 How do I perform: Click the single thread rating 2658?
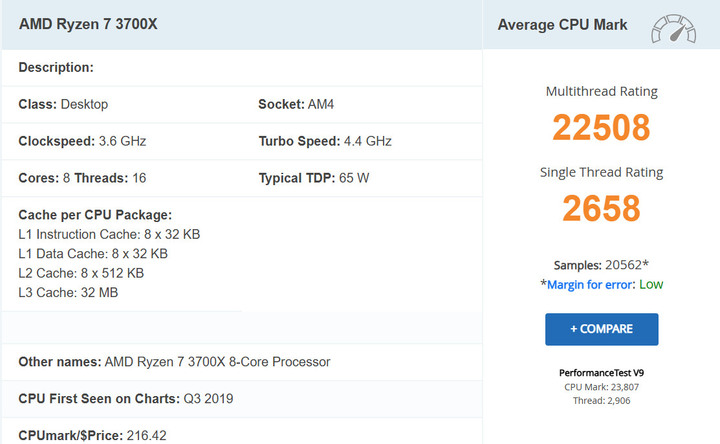[601, 208]
